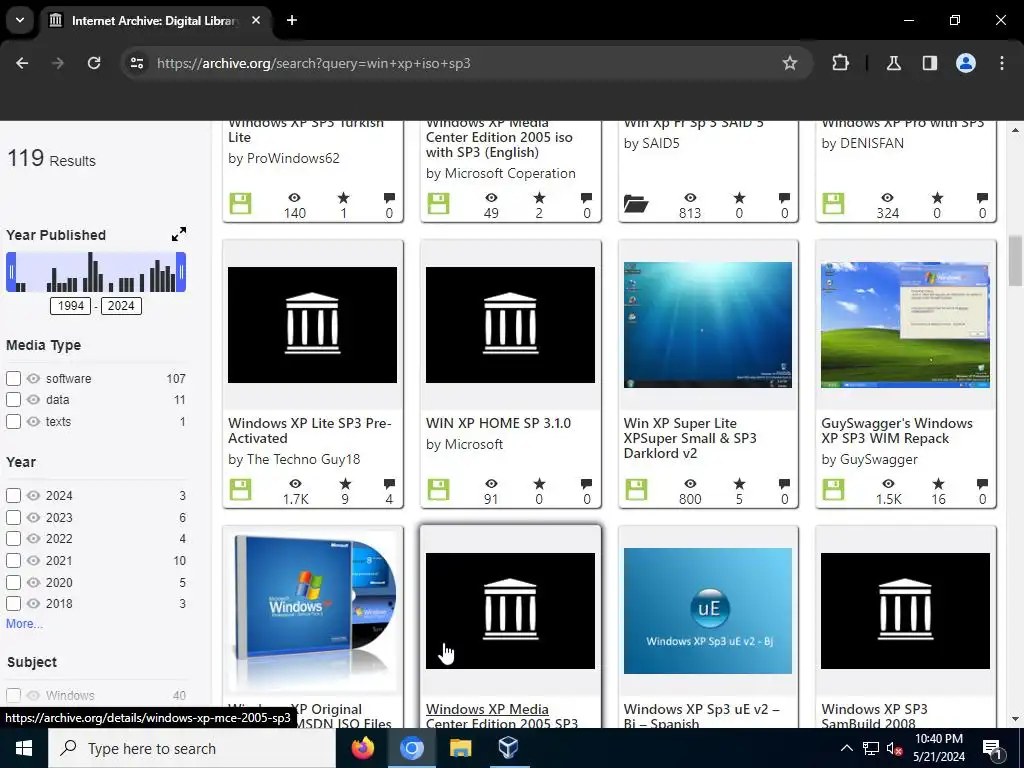Open the VirtualBox cube taskbar icon
This screenshot has width=1024, height=768.
[x=508, y=748]
